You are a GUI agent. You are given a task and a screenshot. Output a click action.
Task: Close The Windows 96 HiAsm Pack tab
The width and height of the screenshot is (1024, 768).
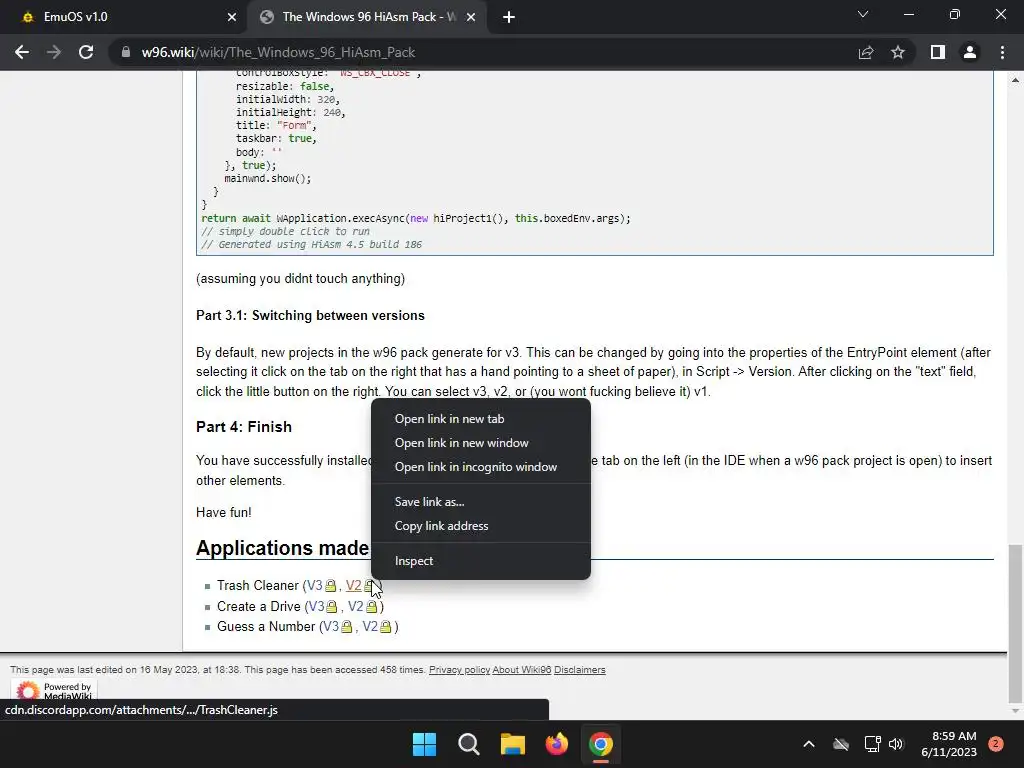point(471,17)
